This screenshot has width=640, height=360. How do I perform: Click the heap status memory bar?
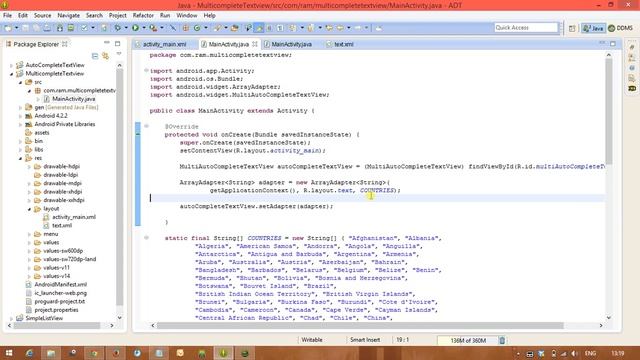467,340
